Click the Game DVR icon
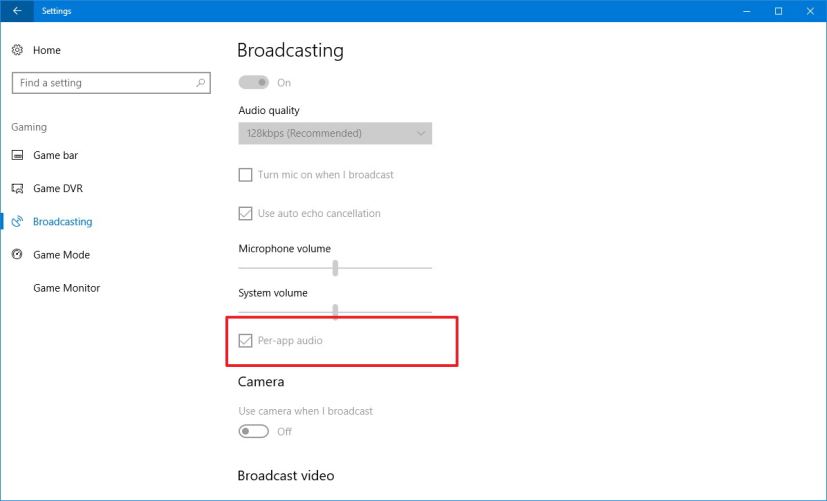Screen dimensions: 827x501 [x=17, y=188]
